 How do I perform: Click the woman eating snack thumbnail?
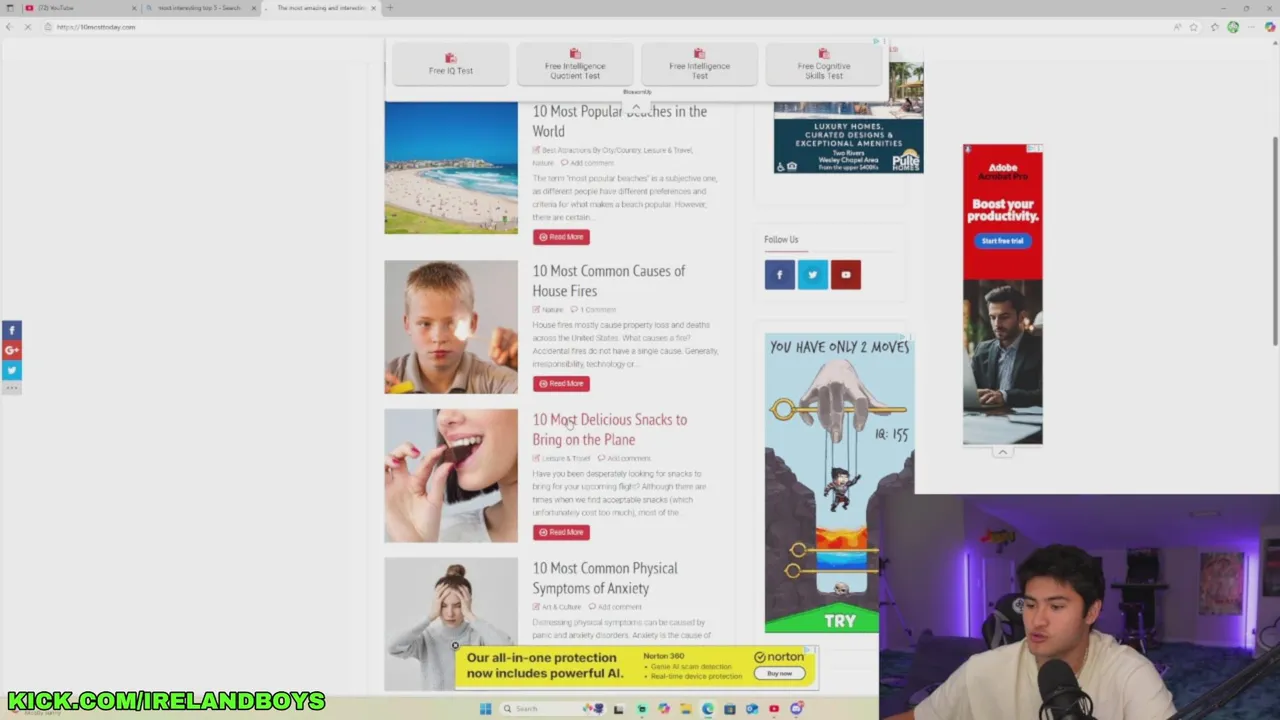tap(451, 476)
